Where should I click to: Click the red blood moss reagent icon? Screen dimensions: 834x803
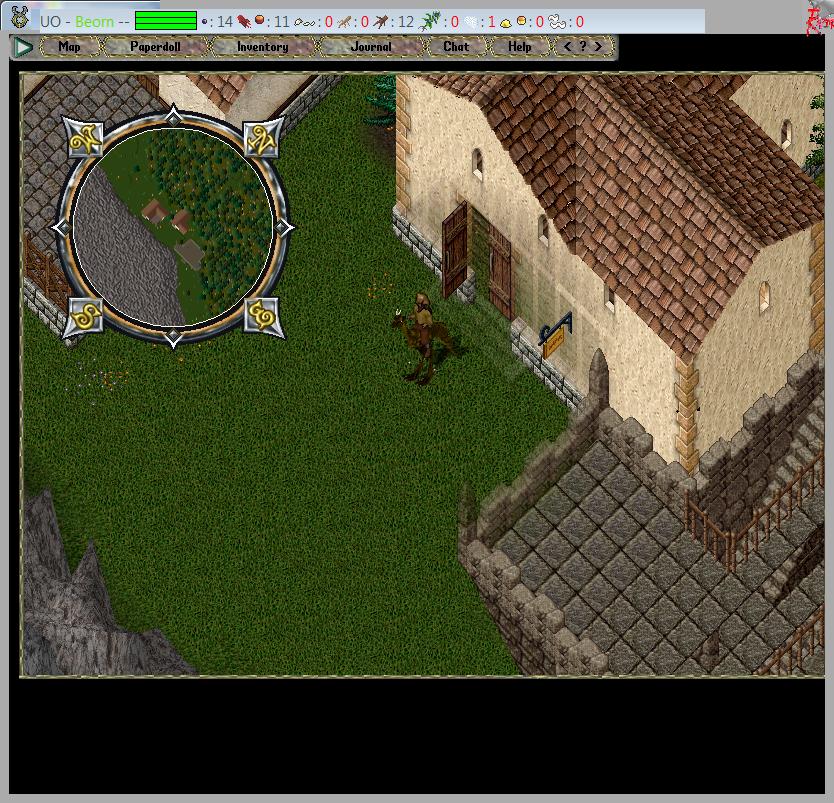click(244, 21)
